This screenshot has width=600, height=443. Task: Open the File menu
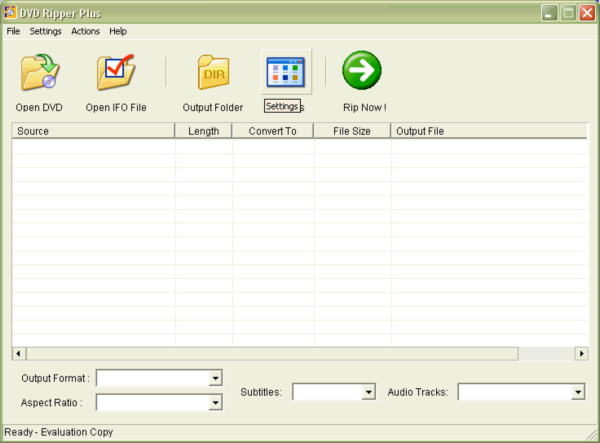pos(13,31)
